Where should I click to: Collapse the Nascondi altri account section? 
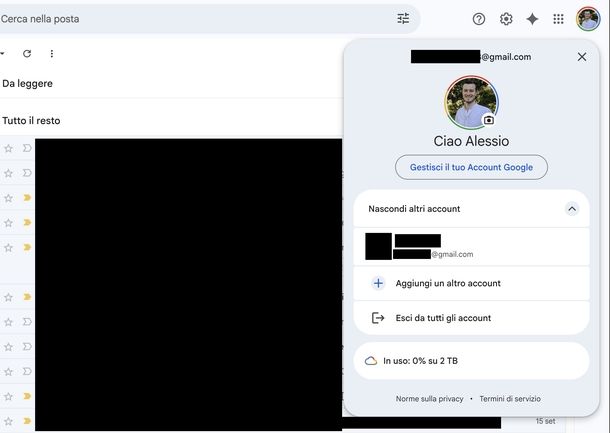click(x=571, y=209)
